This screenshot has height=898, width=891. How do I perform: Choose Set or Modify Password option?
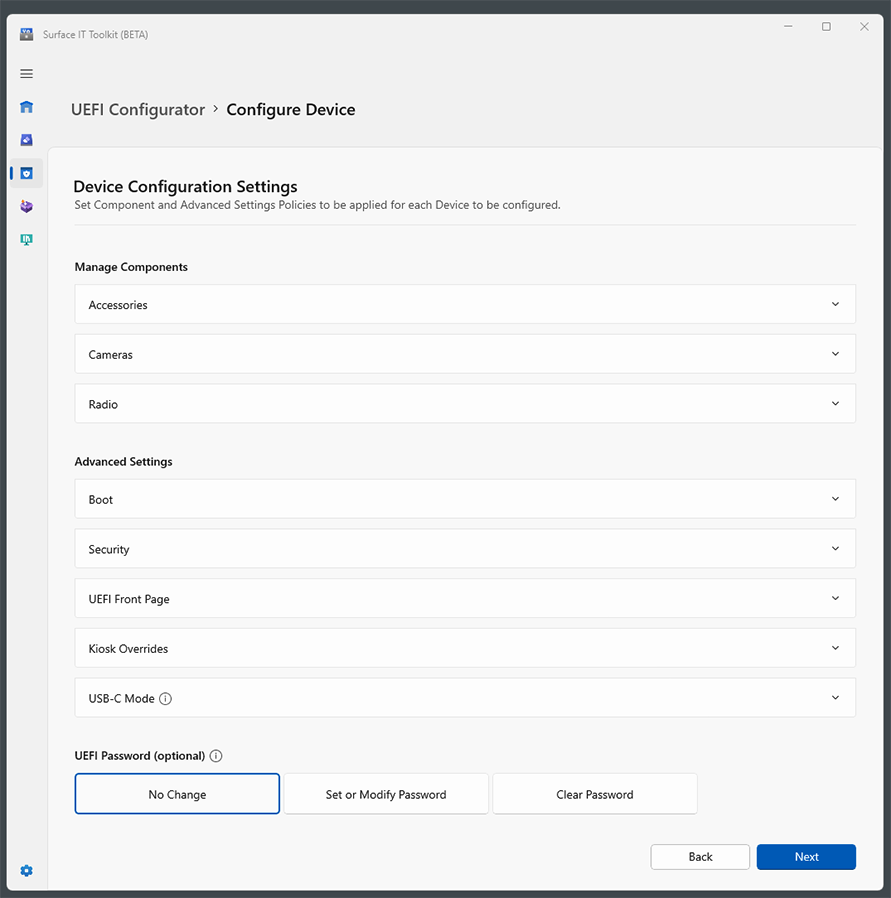[386, 793]
